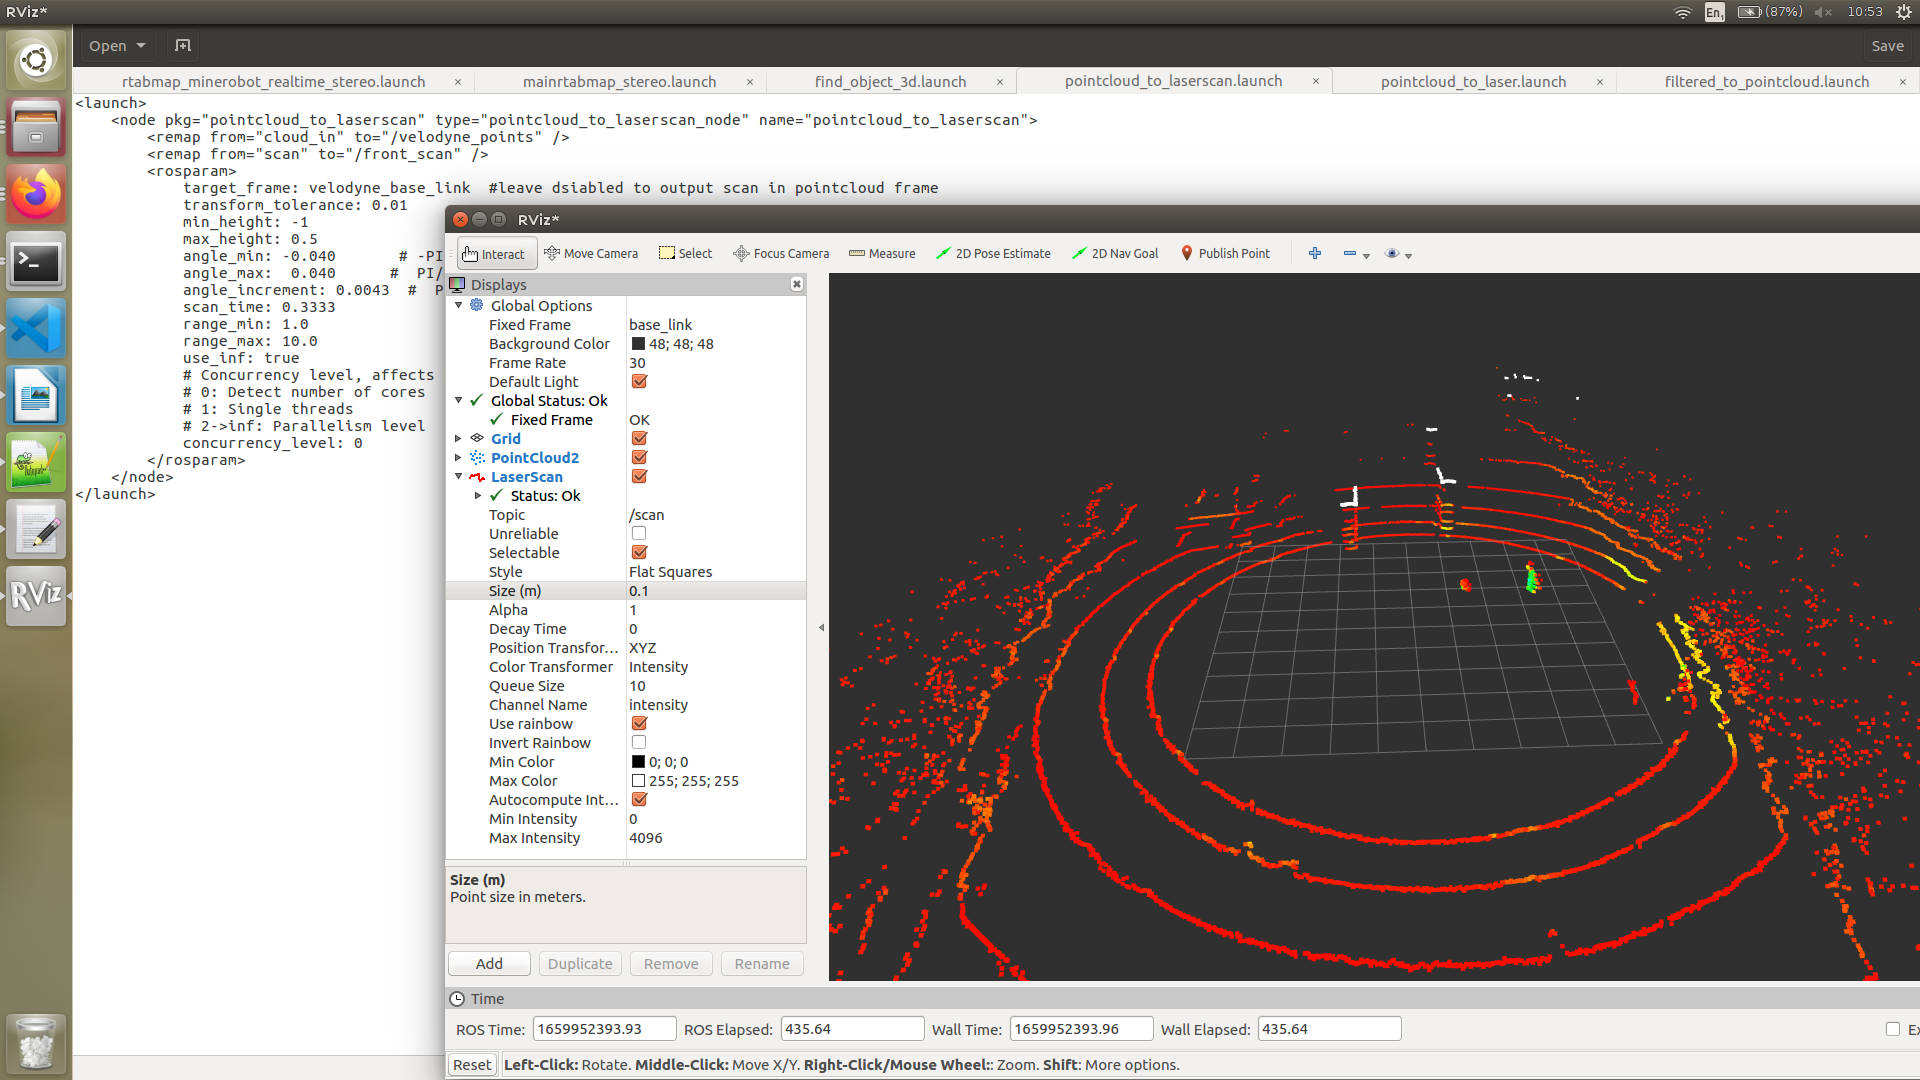
Task: Close the Displays panel
Action: [x=797, y=284]
